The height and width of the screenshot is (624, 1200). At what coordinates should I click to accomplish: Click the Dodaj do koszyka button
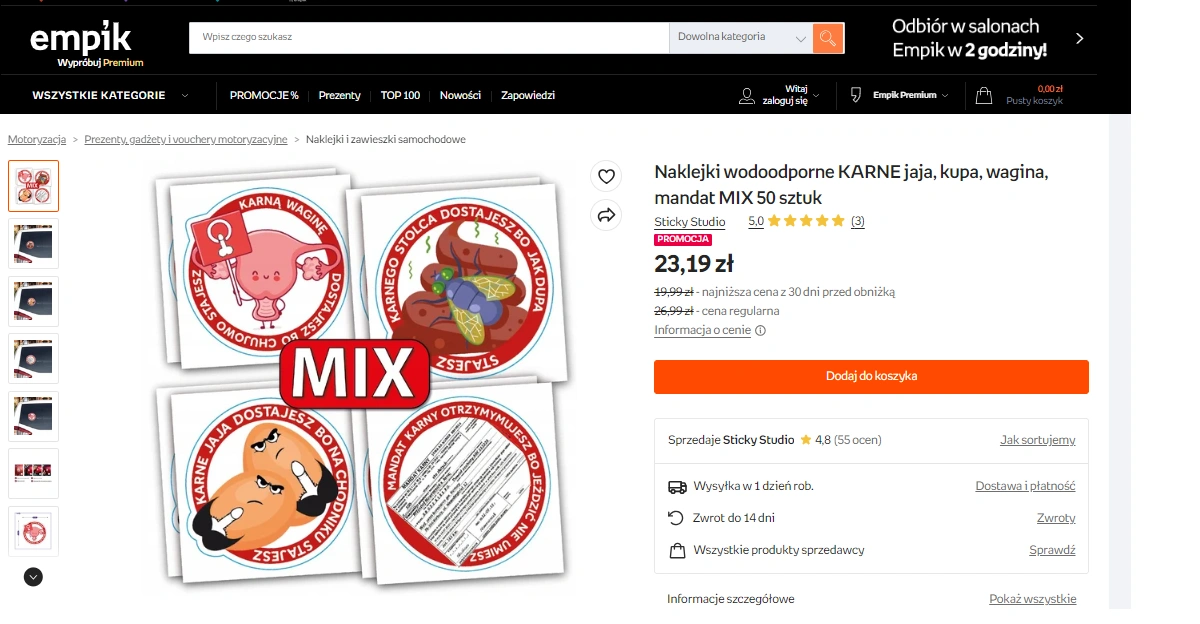click(x=871, y=377)
